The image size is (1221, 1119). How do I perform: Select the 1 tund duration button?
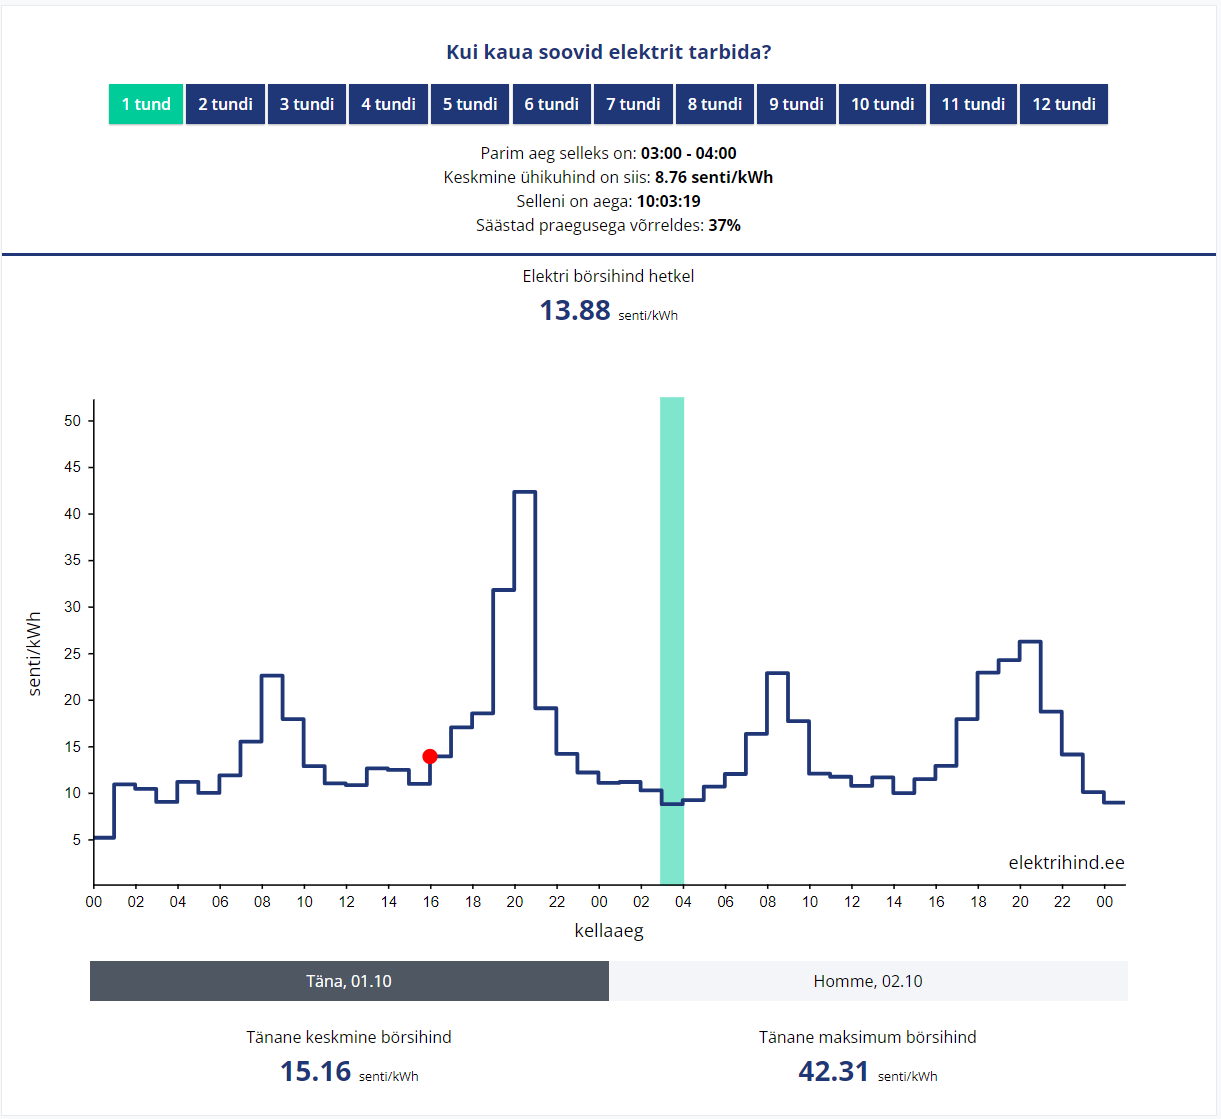point(146,104)
